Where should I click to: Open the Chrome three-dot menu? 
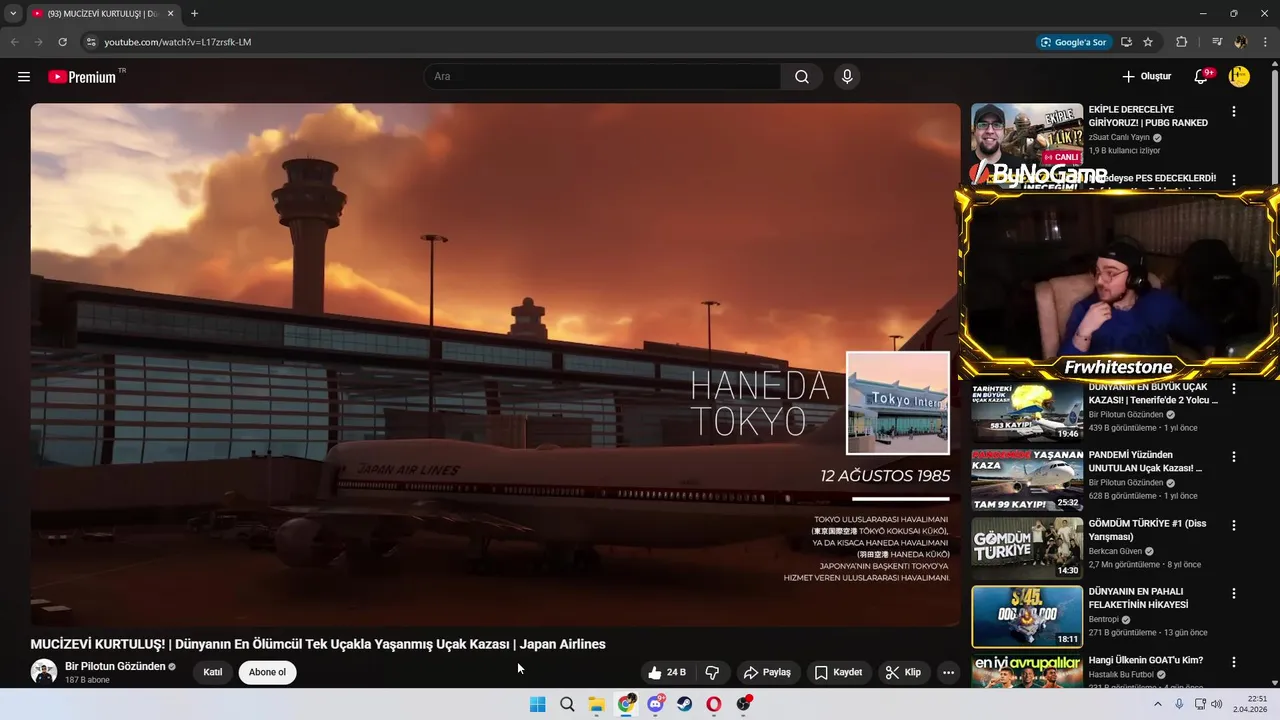point(1265,42)
